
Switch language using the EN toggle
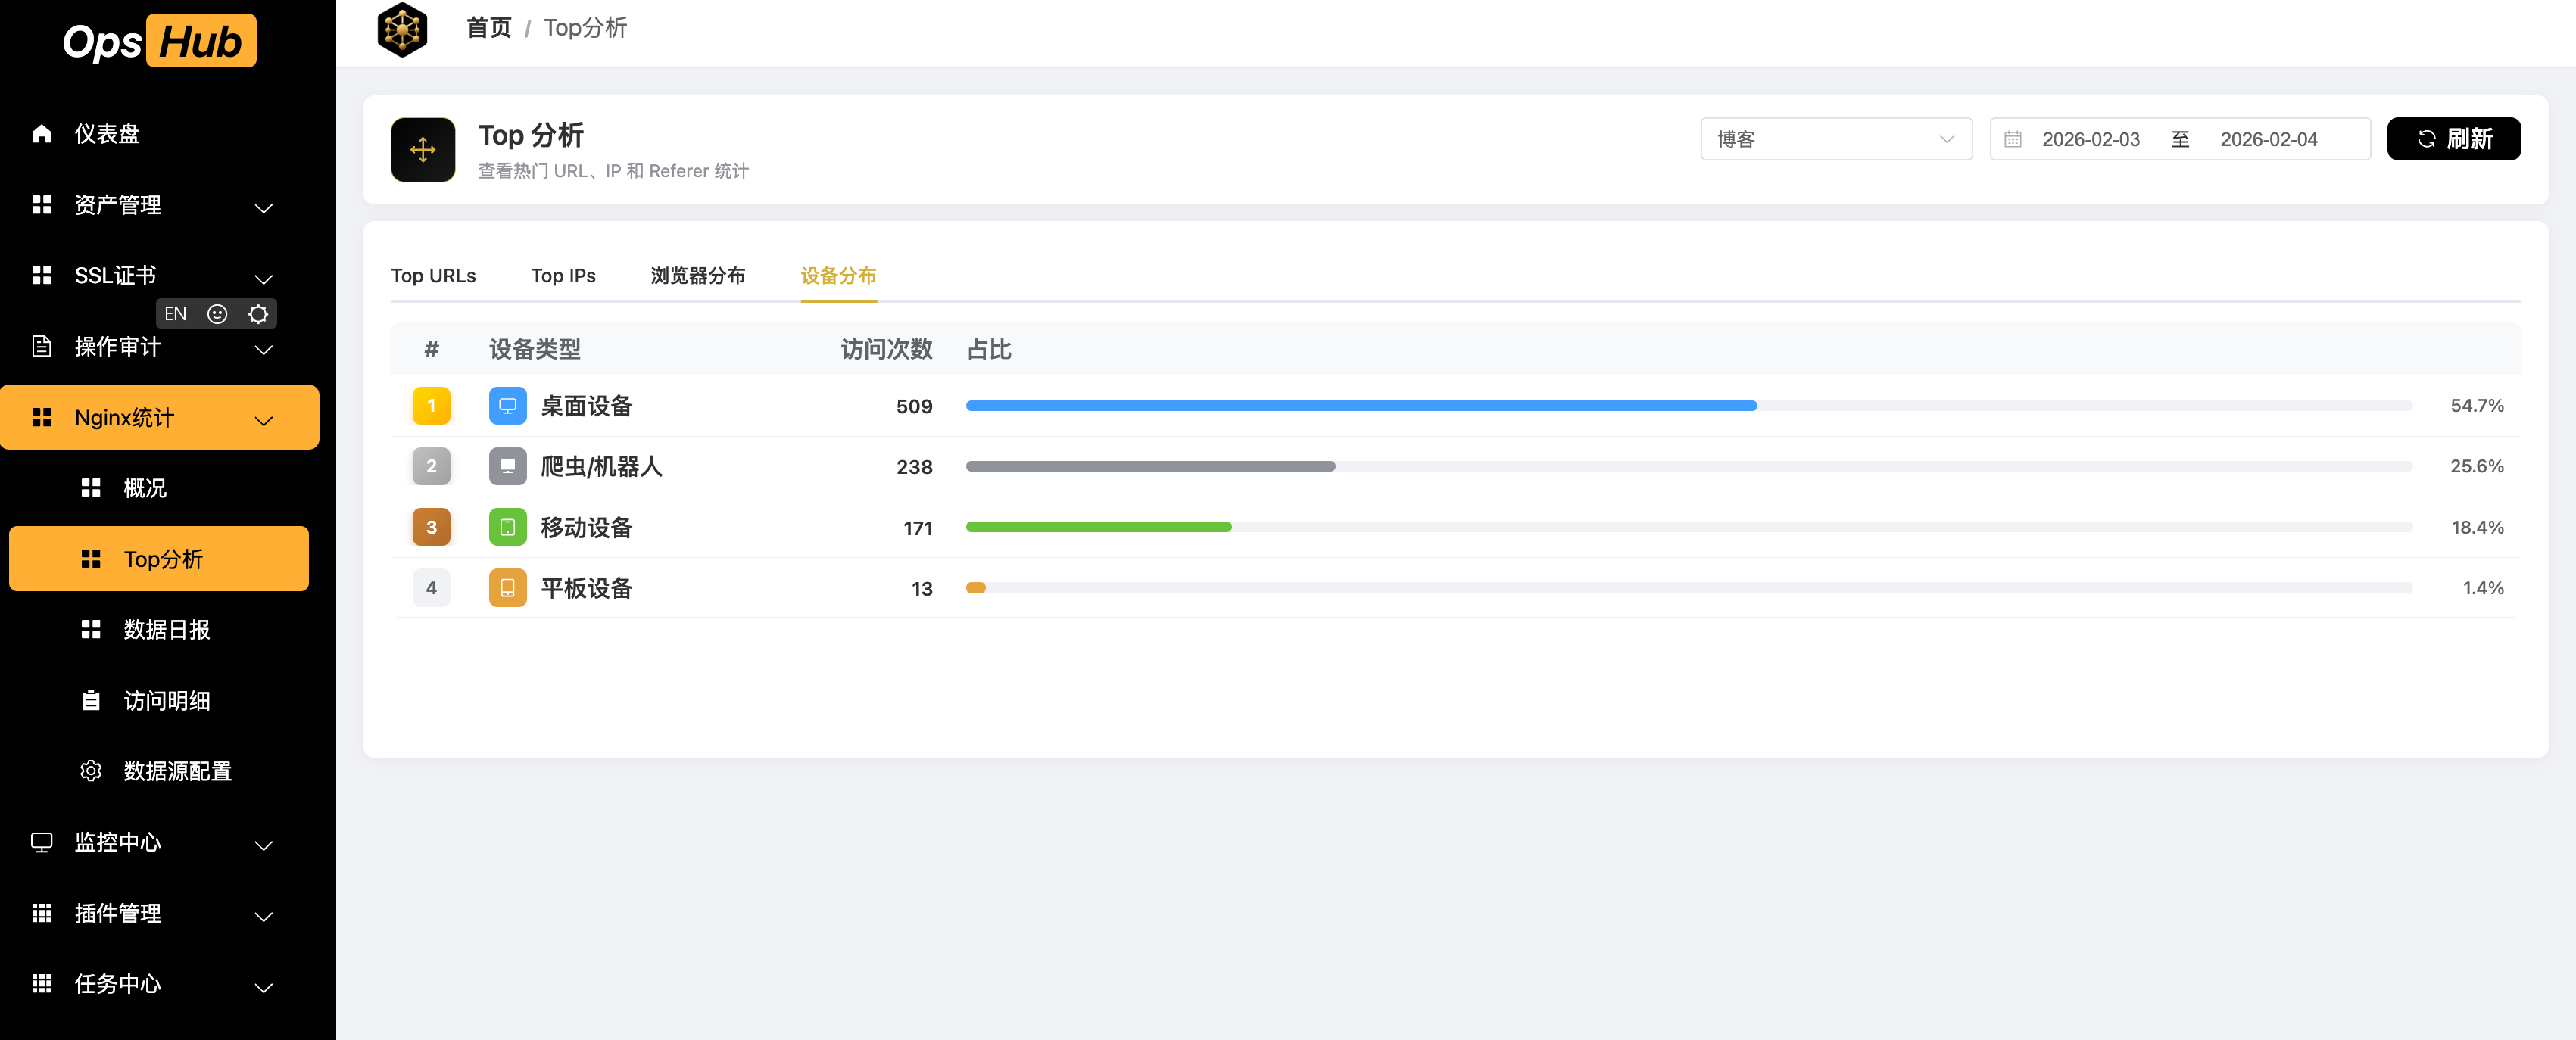[175, 313]
